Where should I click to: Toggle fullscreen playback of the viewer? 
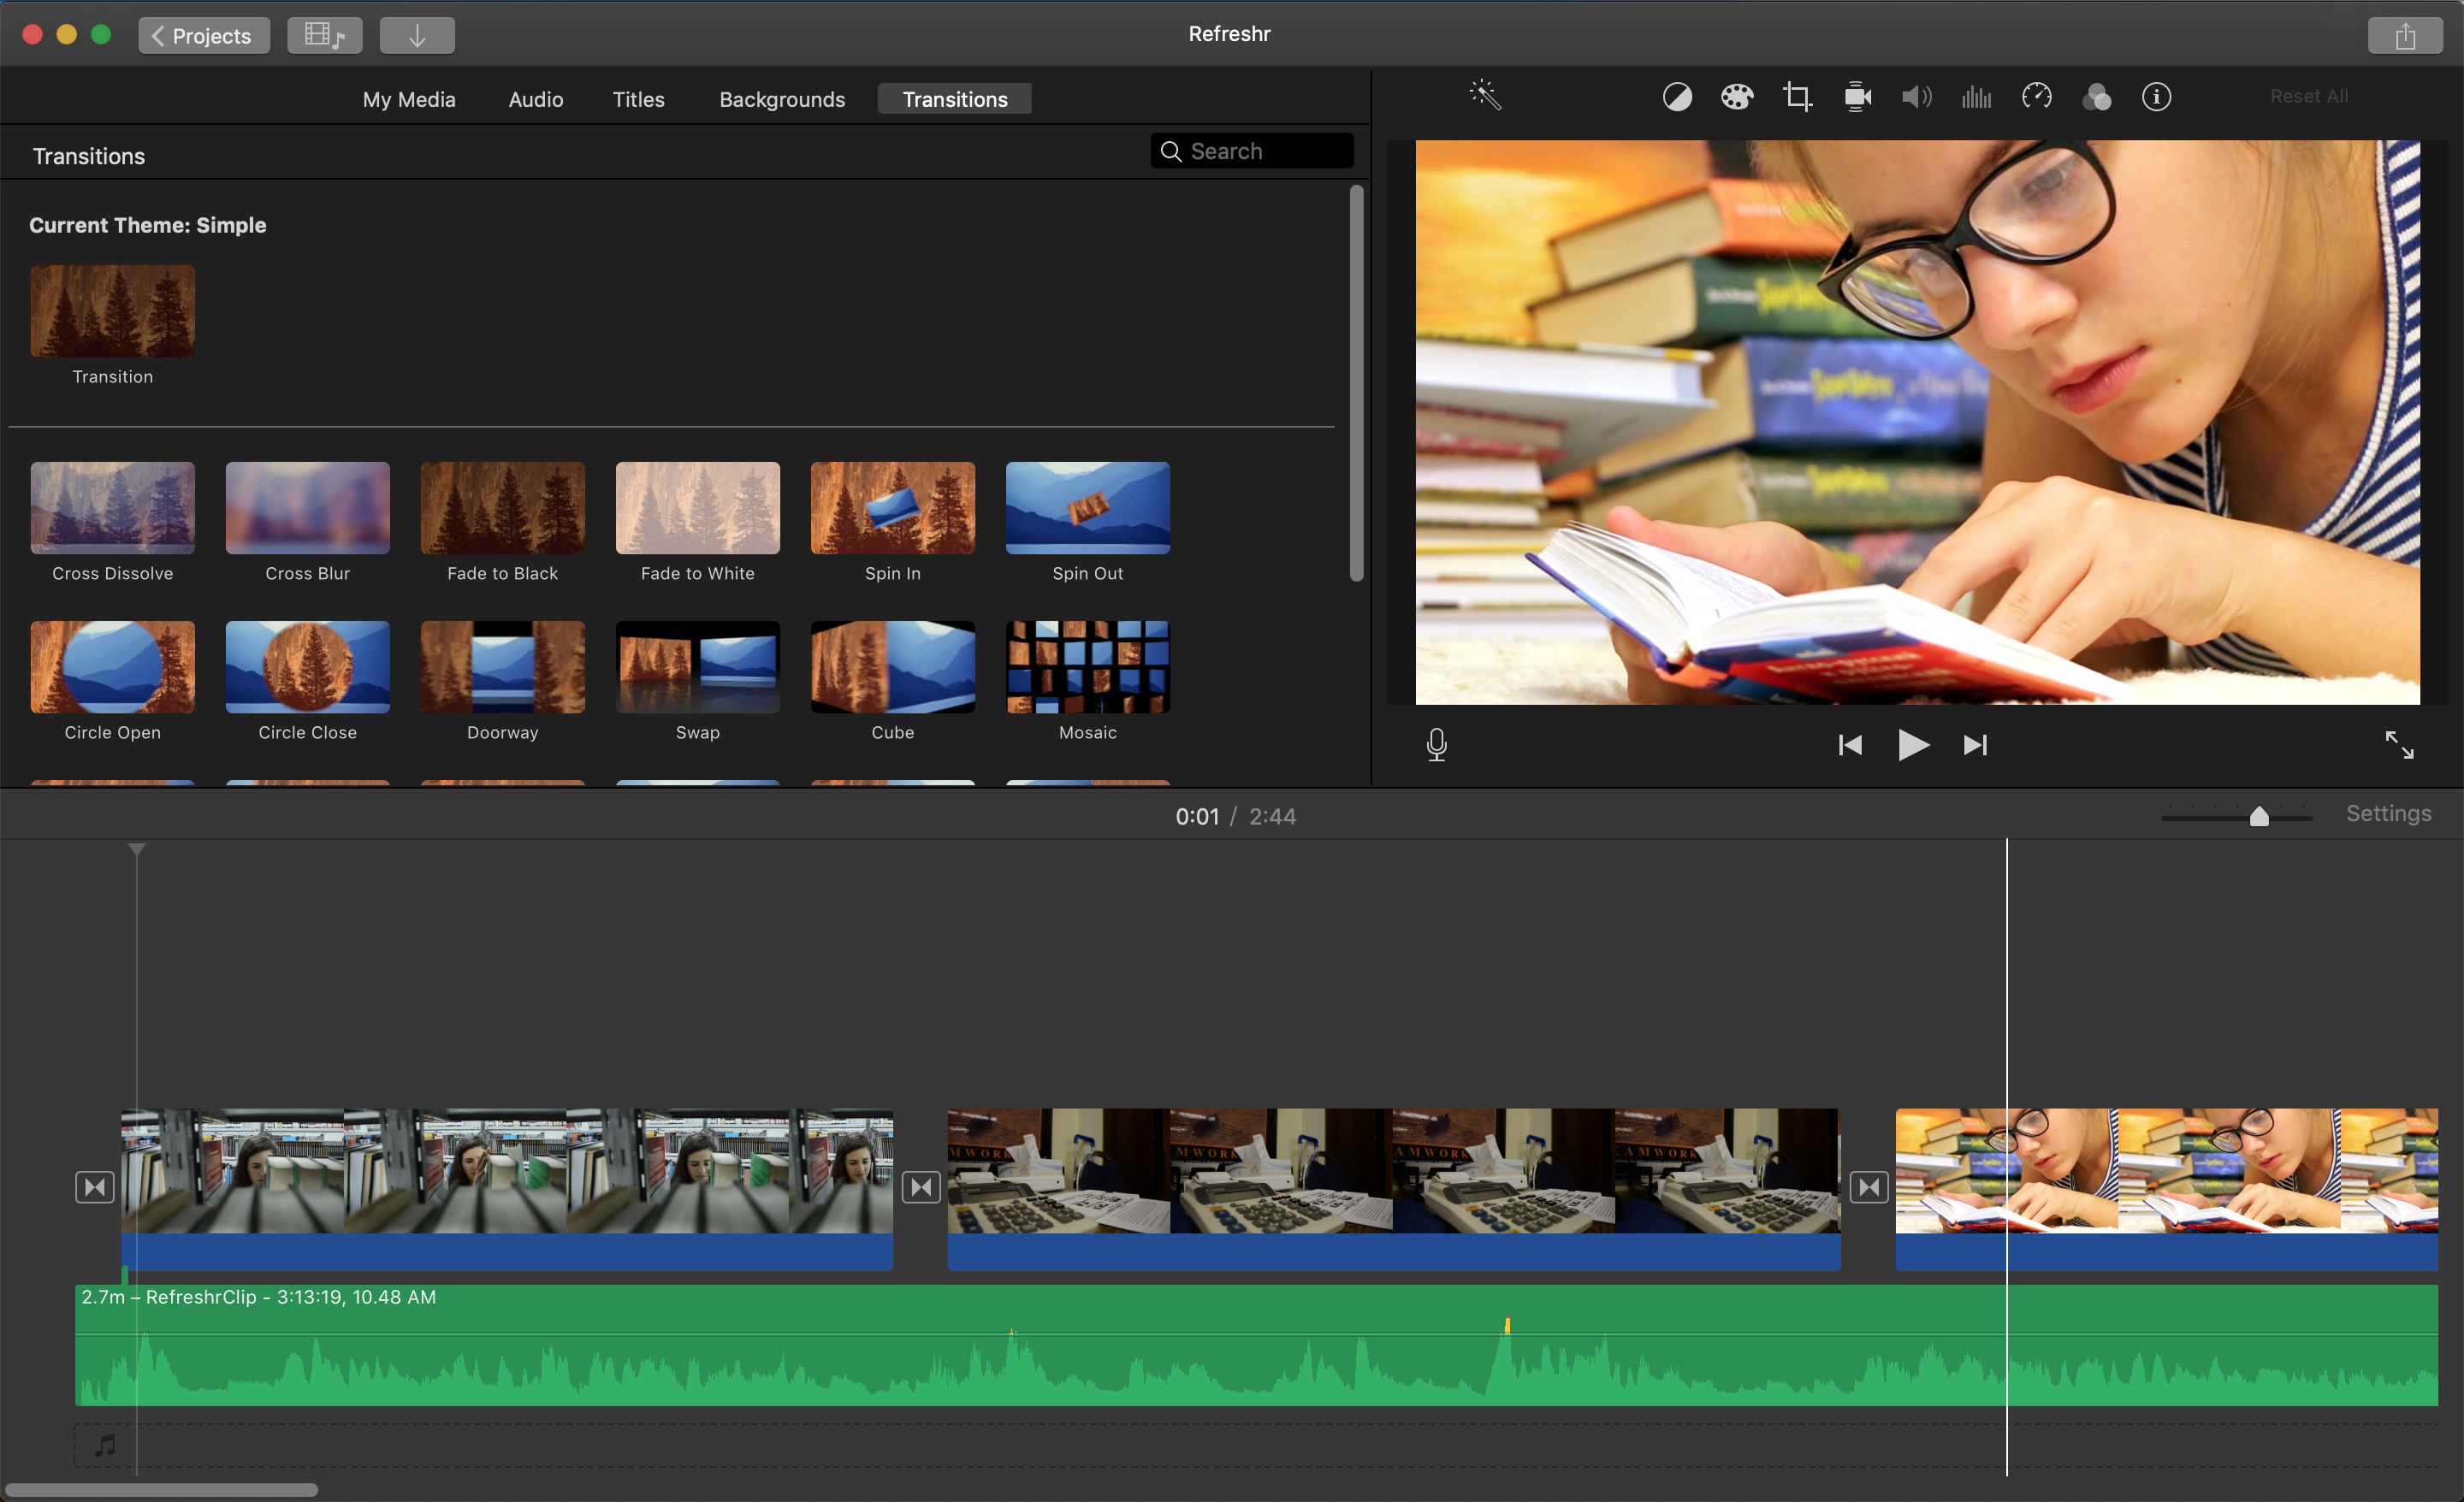click(x=2399, y=745)
